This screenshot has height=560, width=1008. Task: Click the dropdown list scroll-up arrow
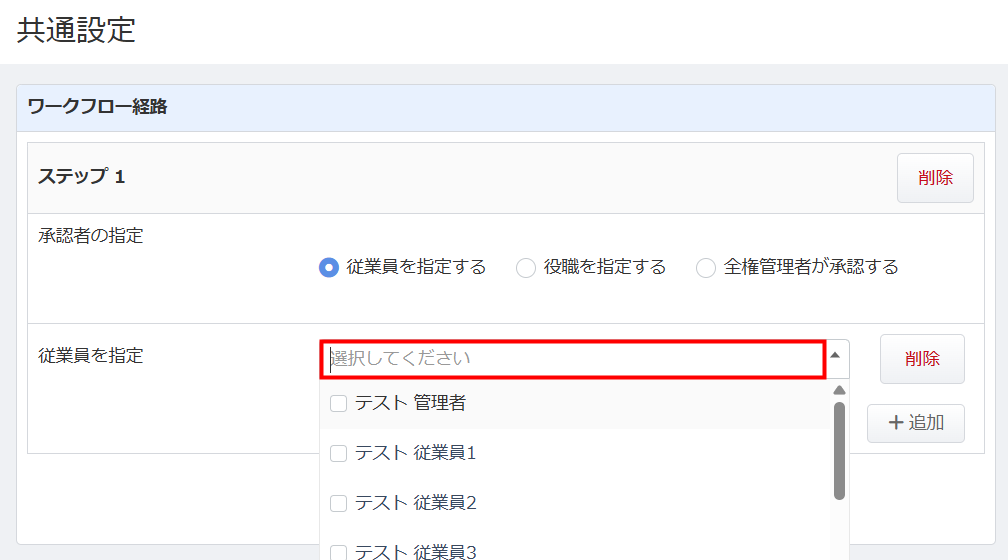coord(839,390)
